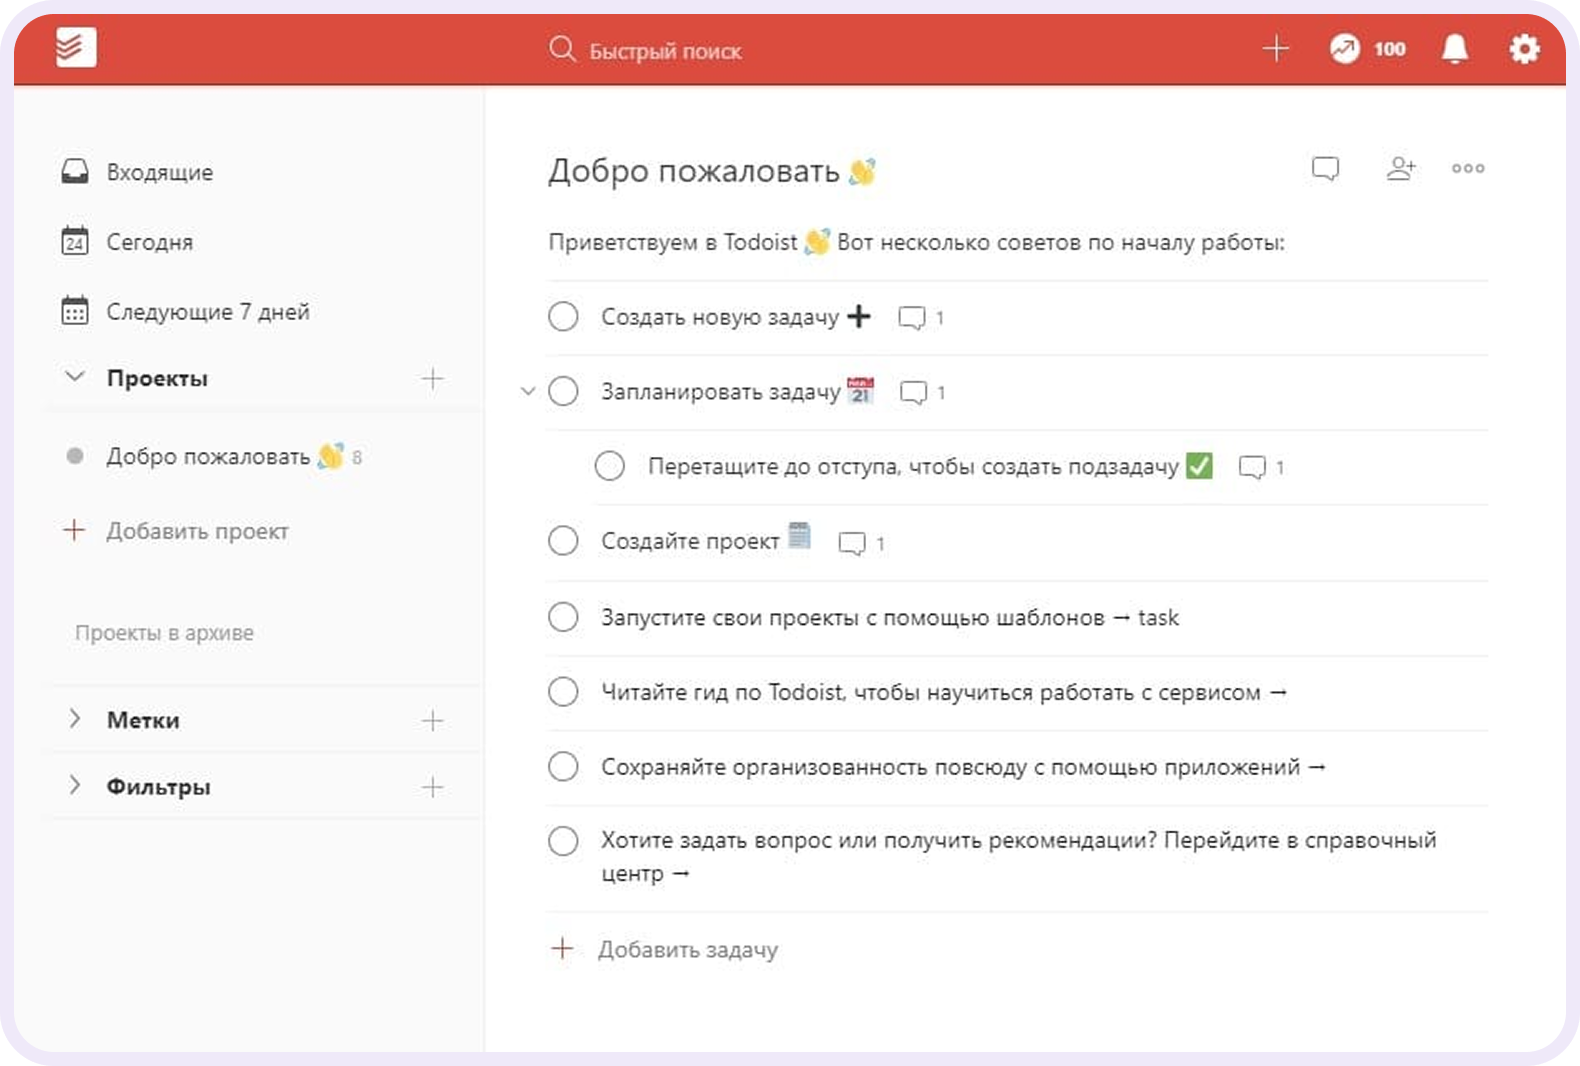Complete task Сохраняйте организованность
This screenshot has height=1066, width=1580.
(563, 766)
